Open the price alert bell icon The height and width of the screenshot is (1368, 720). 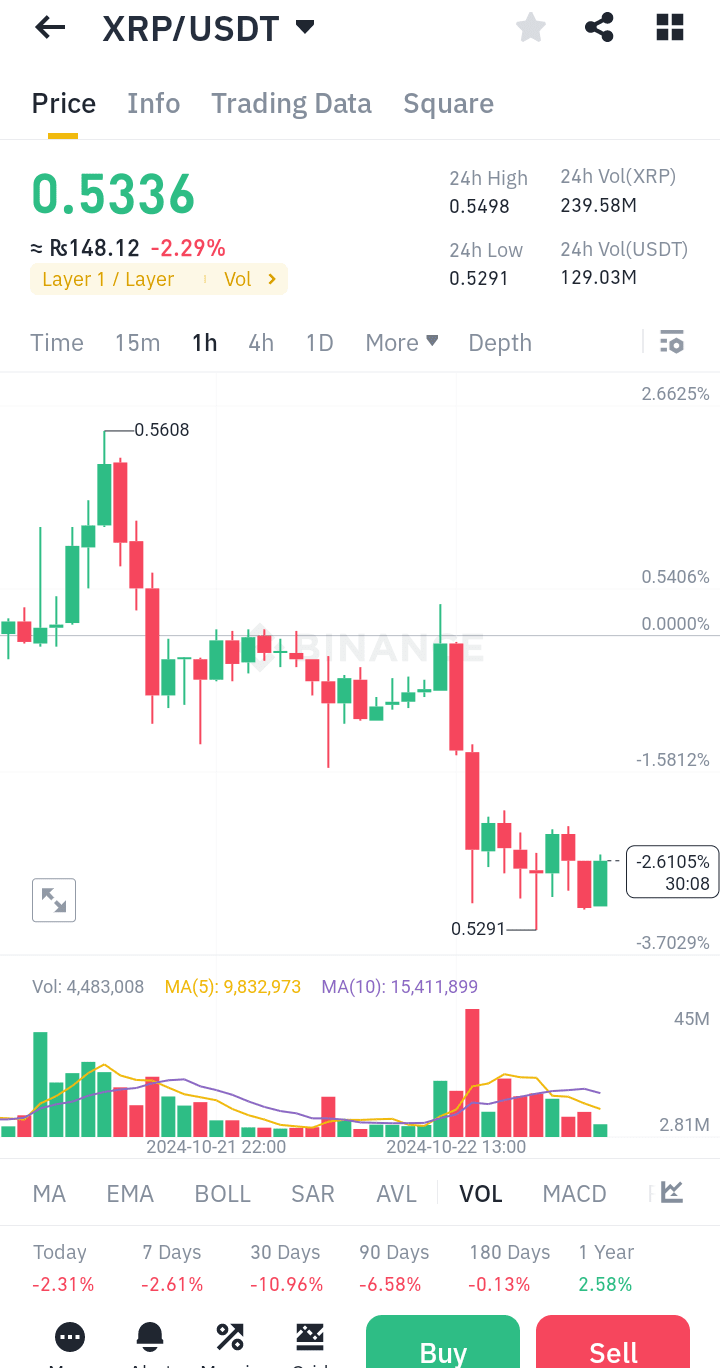click(150, 1336)
